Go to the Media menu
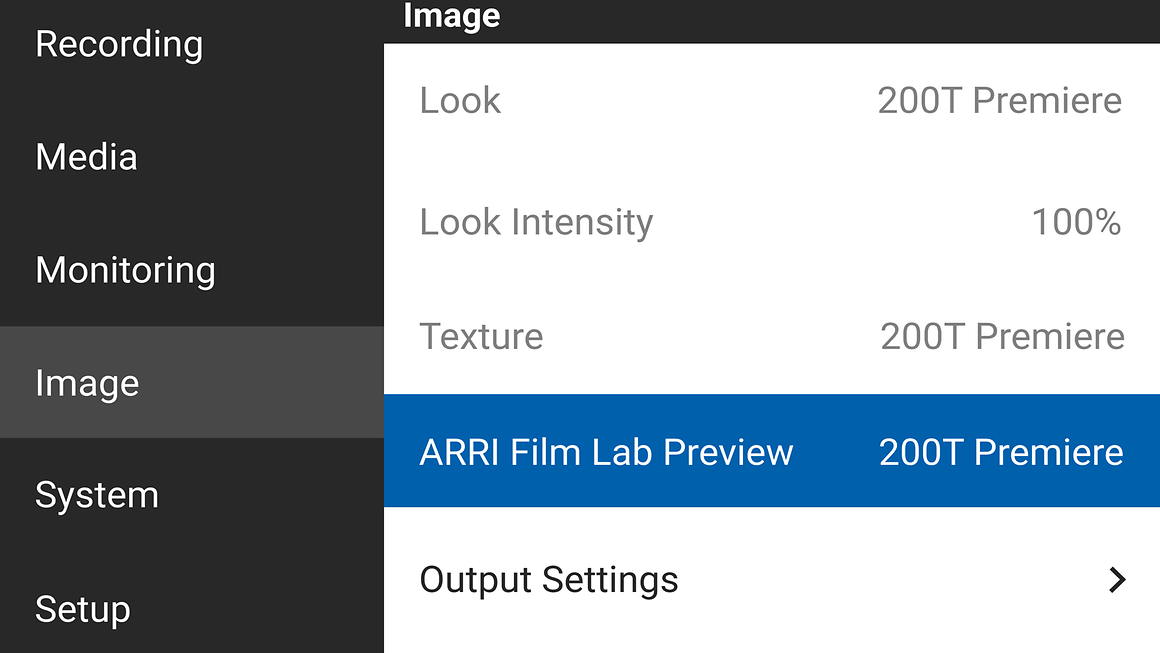This screenshot has height=653, width=1160. pyautogui.click(x=86, y=157)
